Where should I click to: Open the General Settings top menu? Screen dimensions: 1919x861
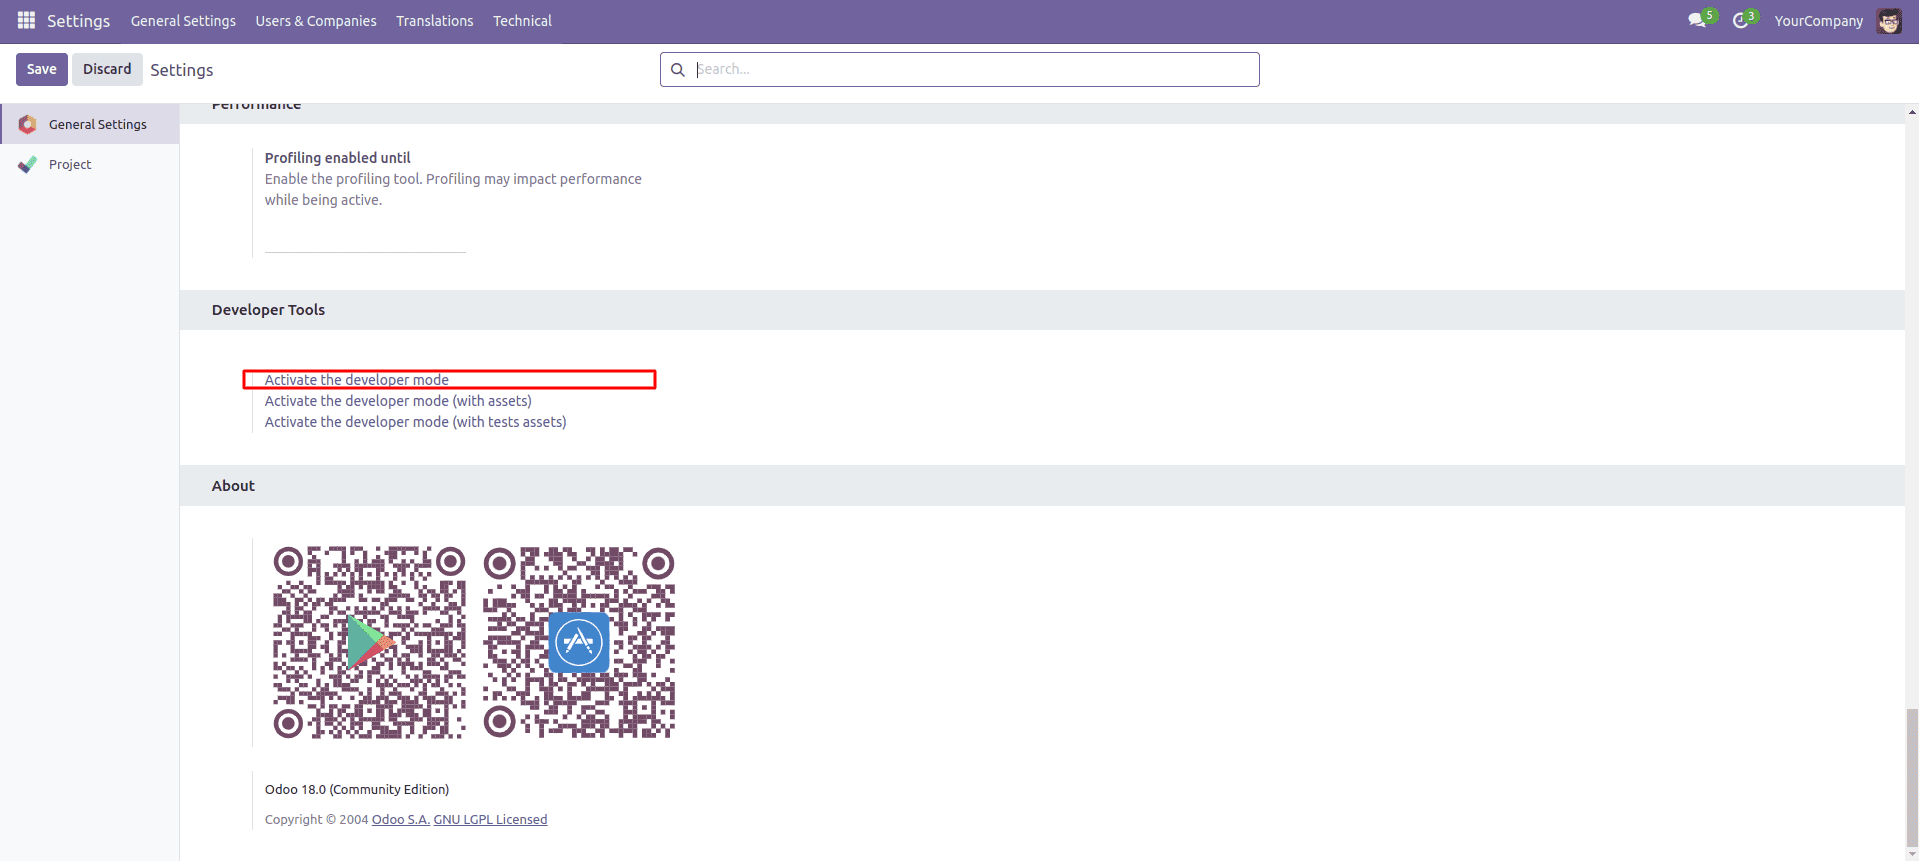[183, 21]
